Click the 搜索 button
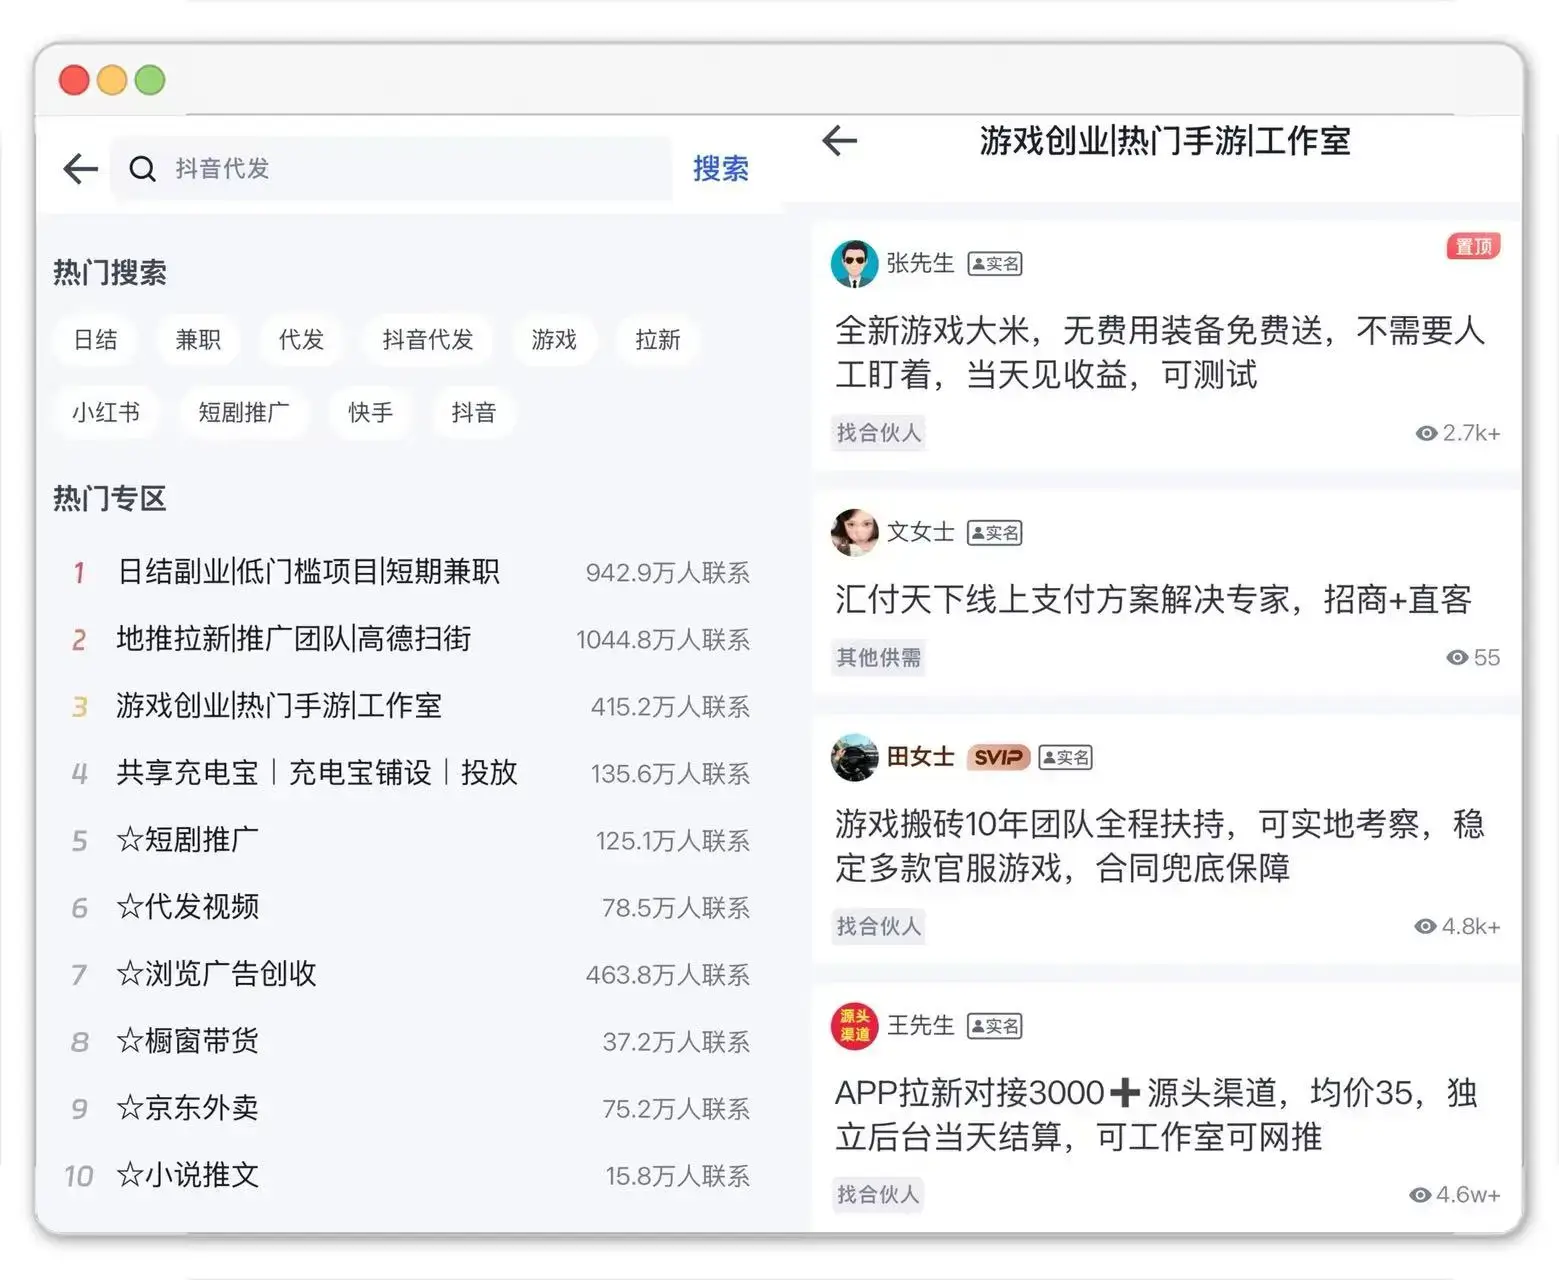 (721, 168)
